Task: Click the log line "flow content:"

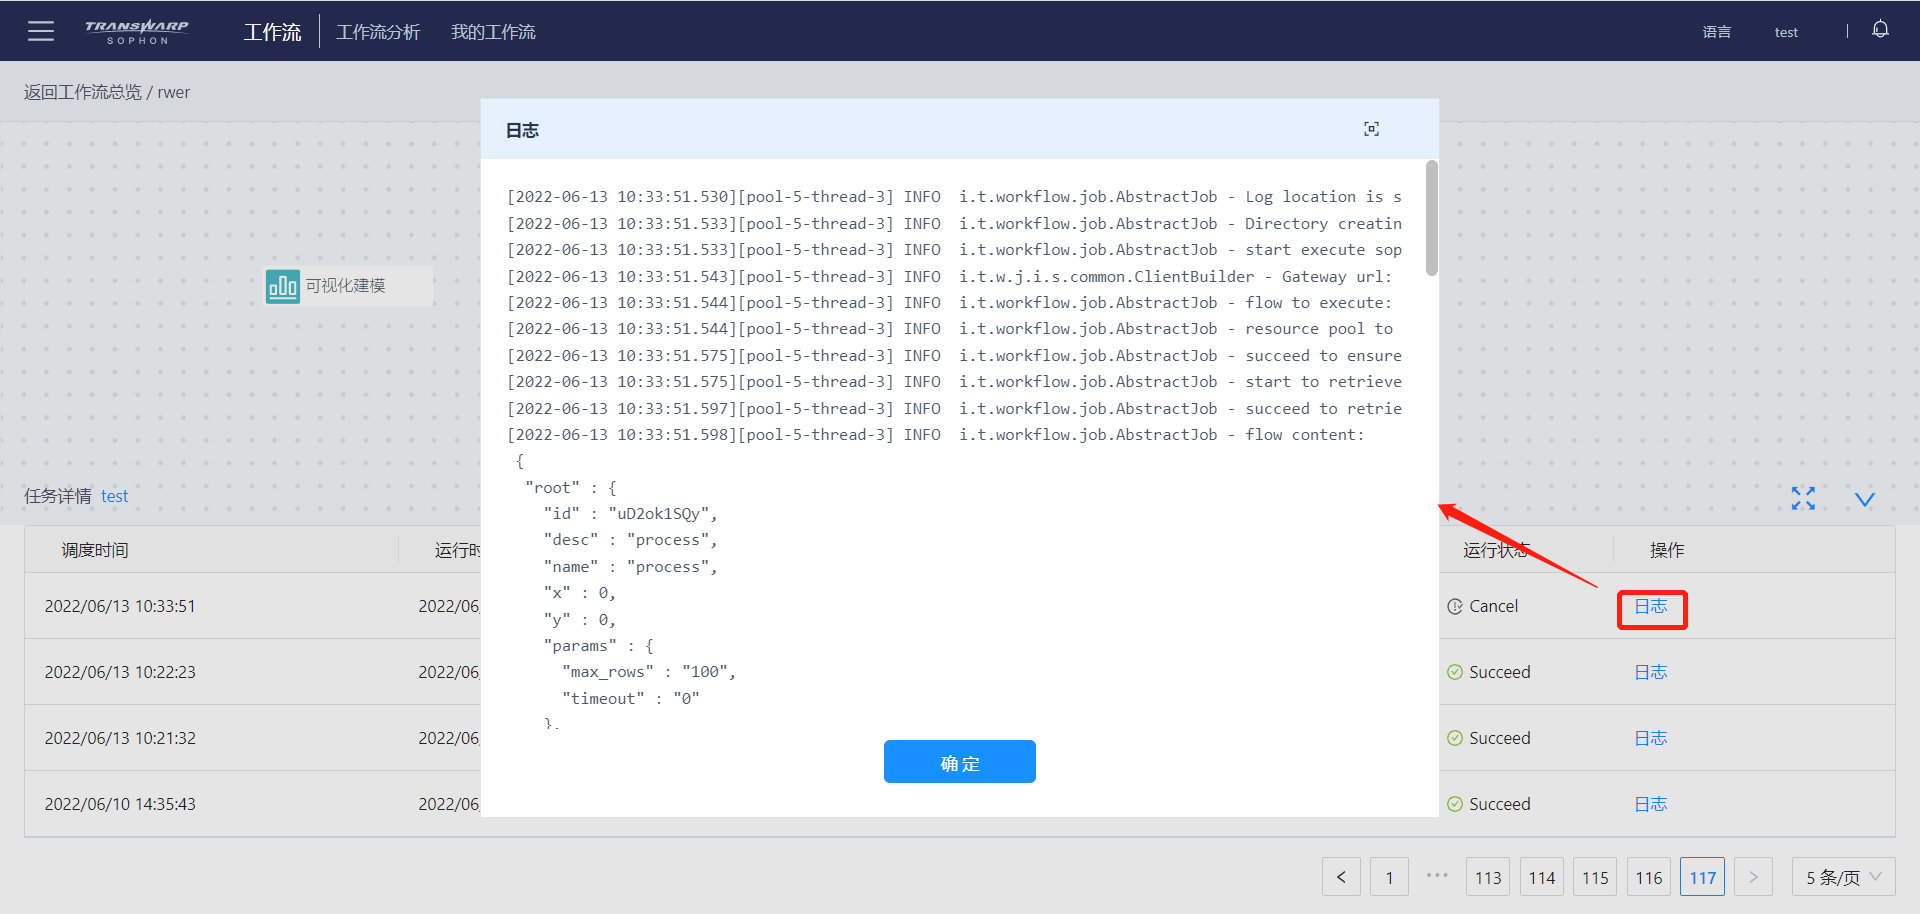Action: coord(936,434)
